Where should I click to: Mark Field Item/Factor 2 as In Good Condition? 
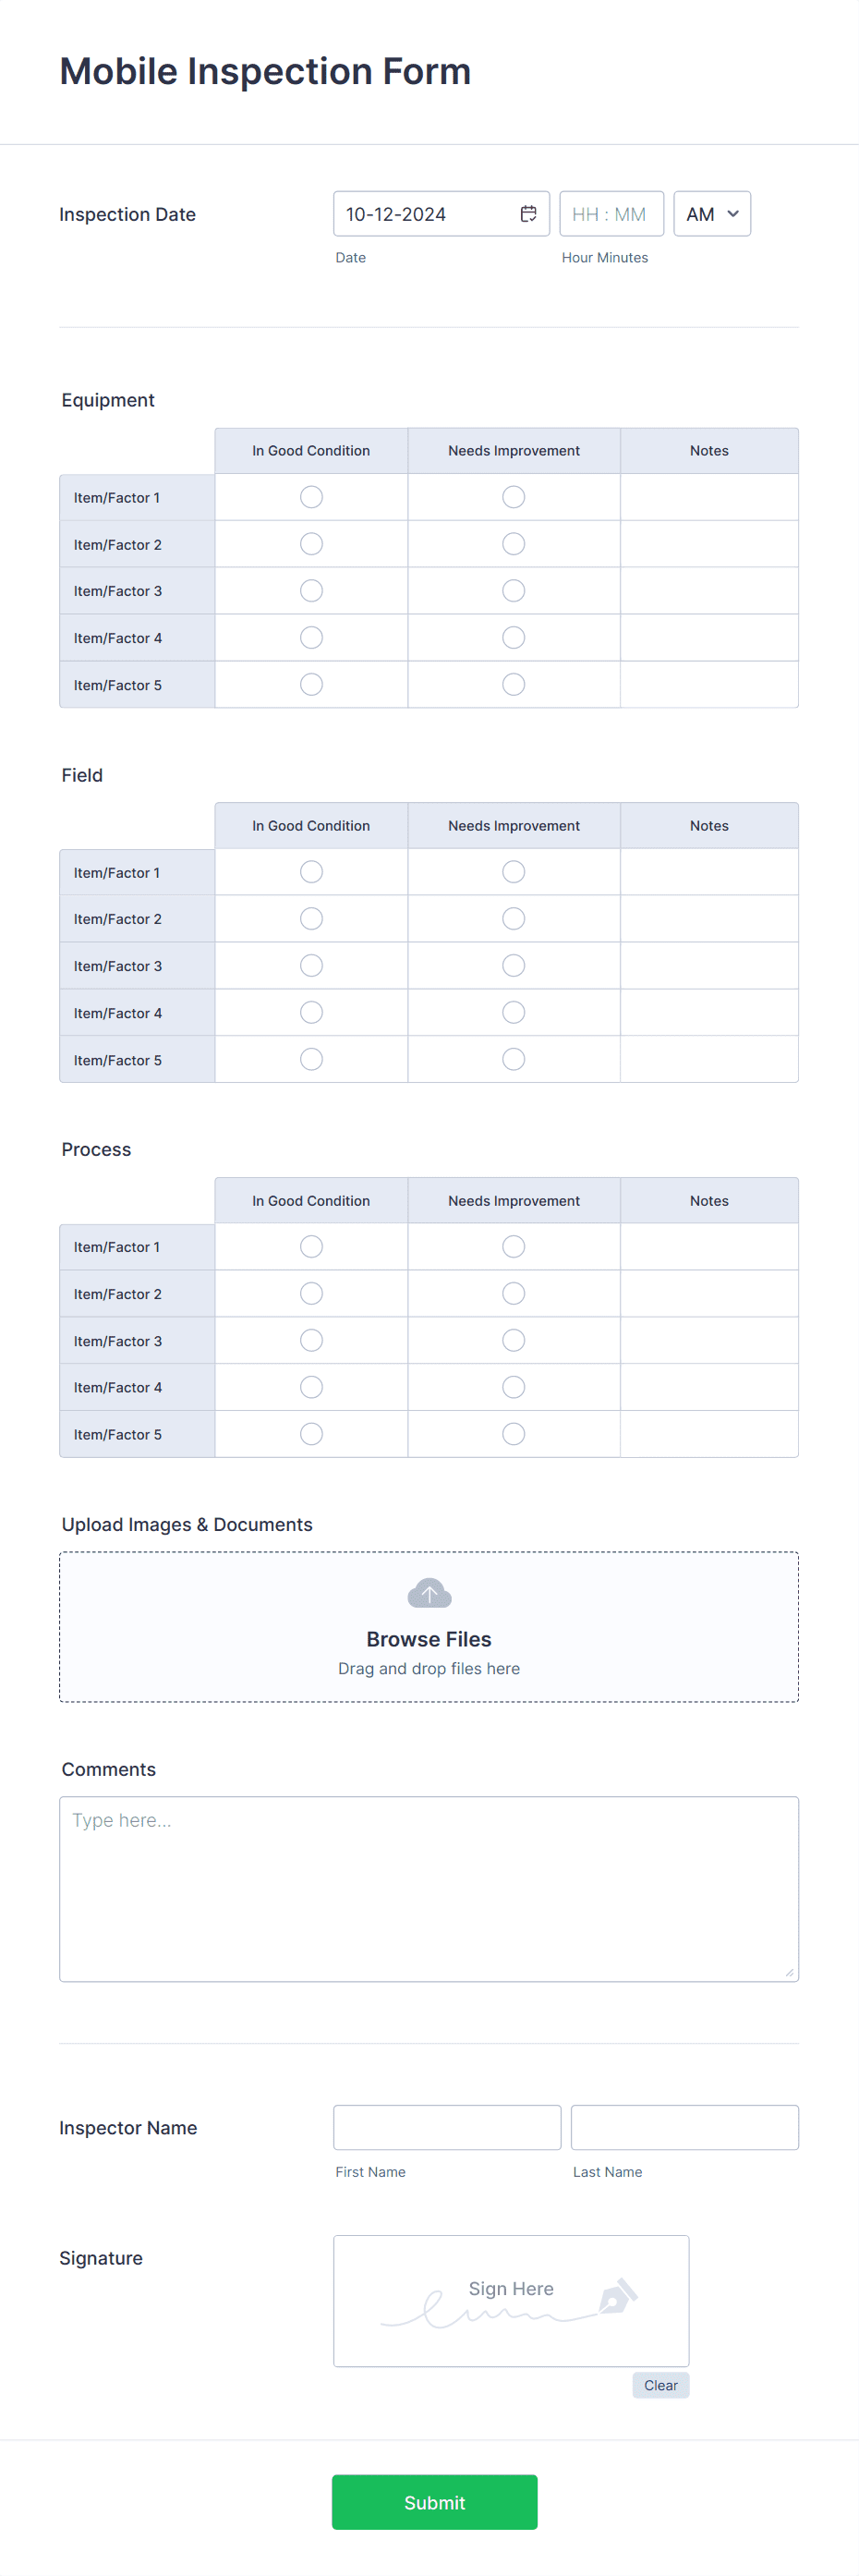[311, 918]
